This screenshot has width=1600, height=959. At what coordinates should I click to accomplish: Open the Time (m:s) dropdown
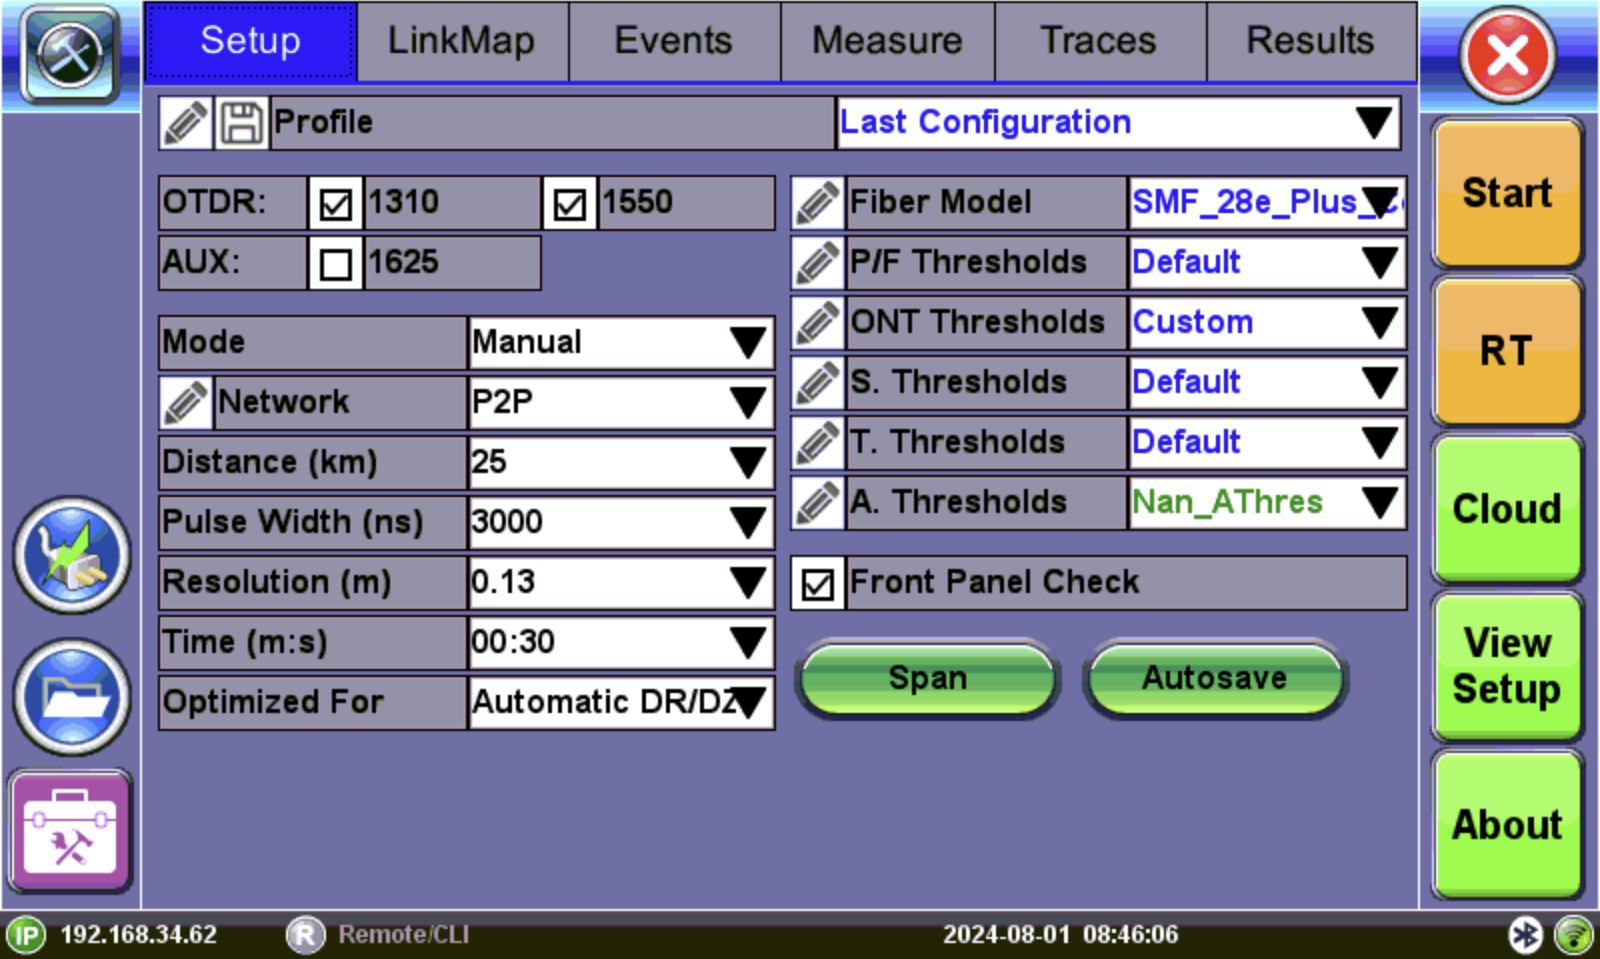coord(621,643)
